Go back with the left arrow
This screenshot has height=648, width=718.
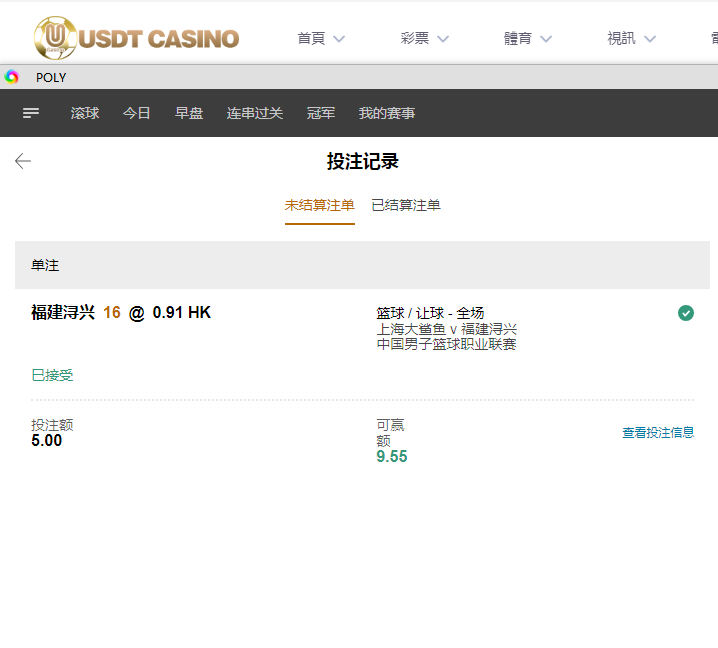click(x=23, y=161)
